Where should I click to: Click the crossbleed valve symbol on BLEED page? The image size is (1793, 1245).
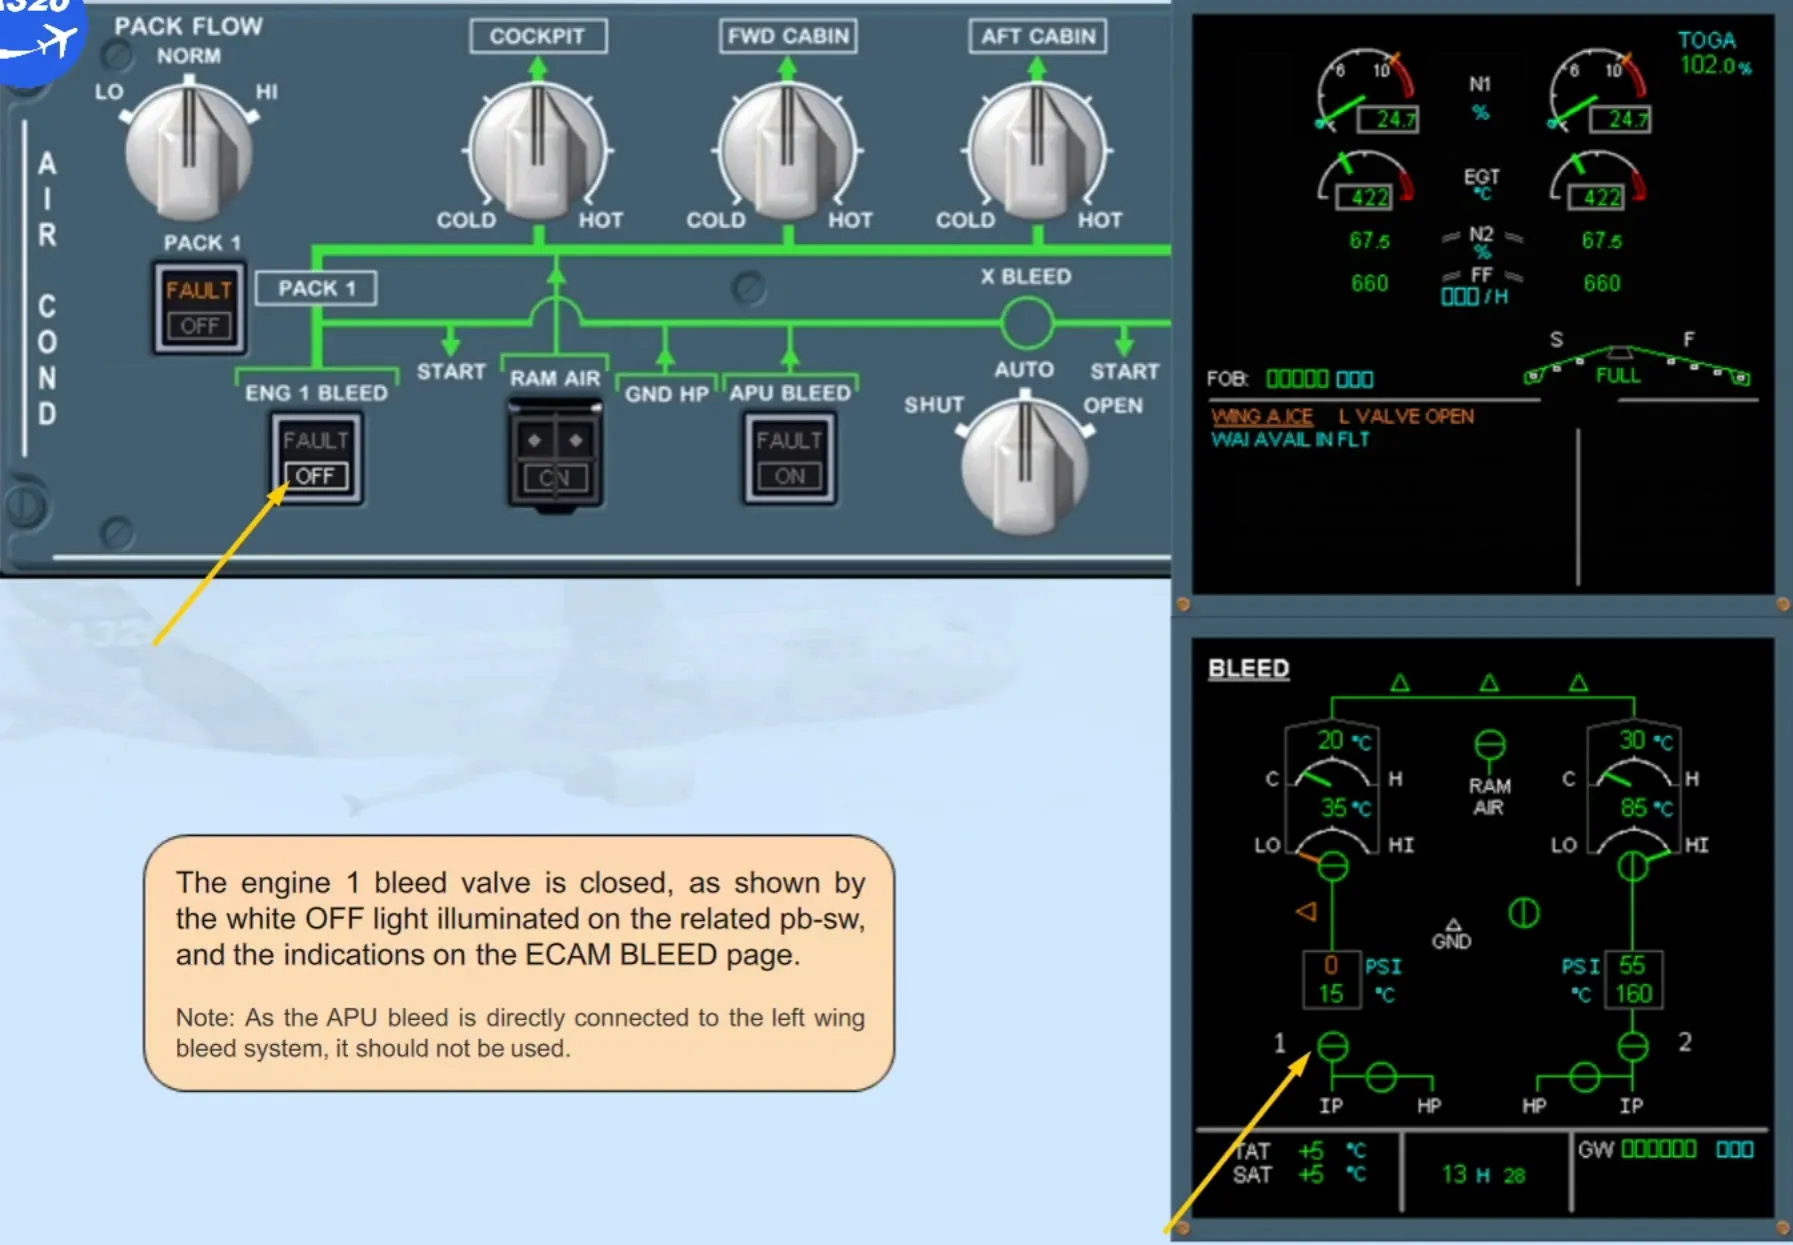click(1524, 912)
